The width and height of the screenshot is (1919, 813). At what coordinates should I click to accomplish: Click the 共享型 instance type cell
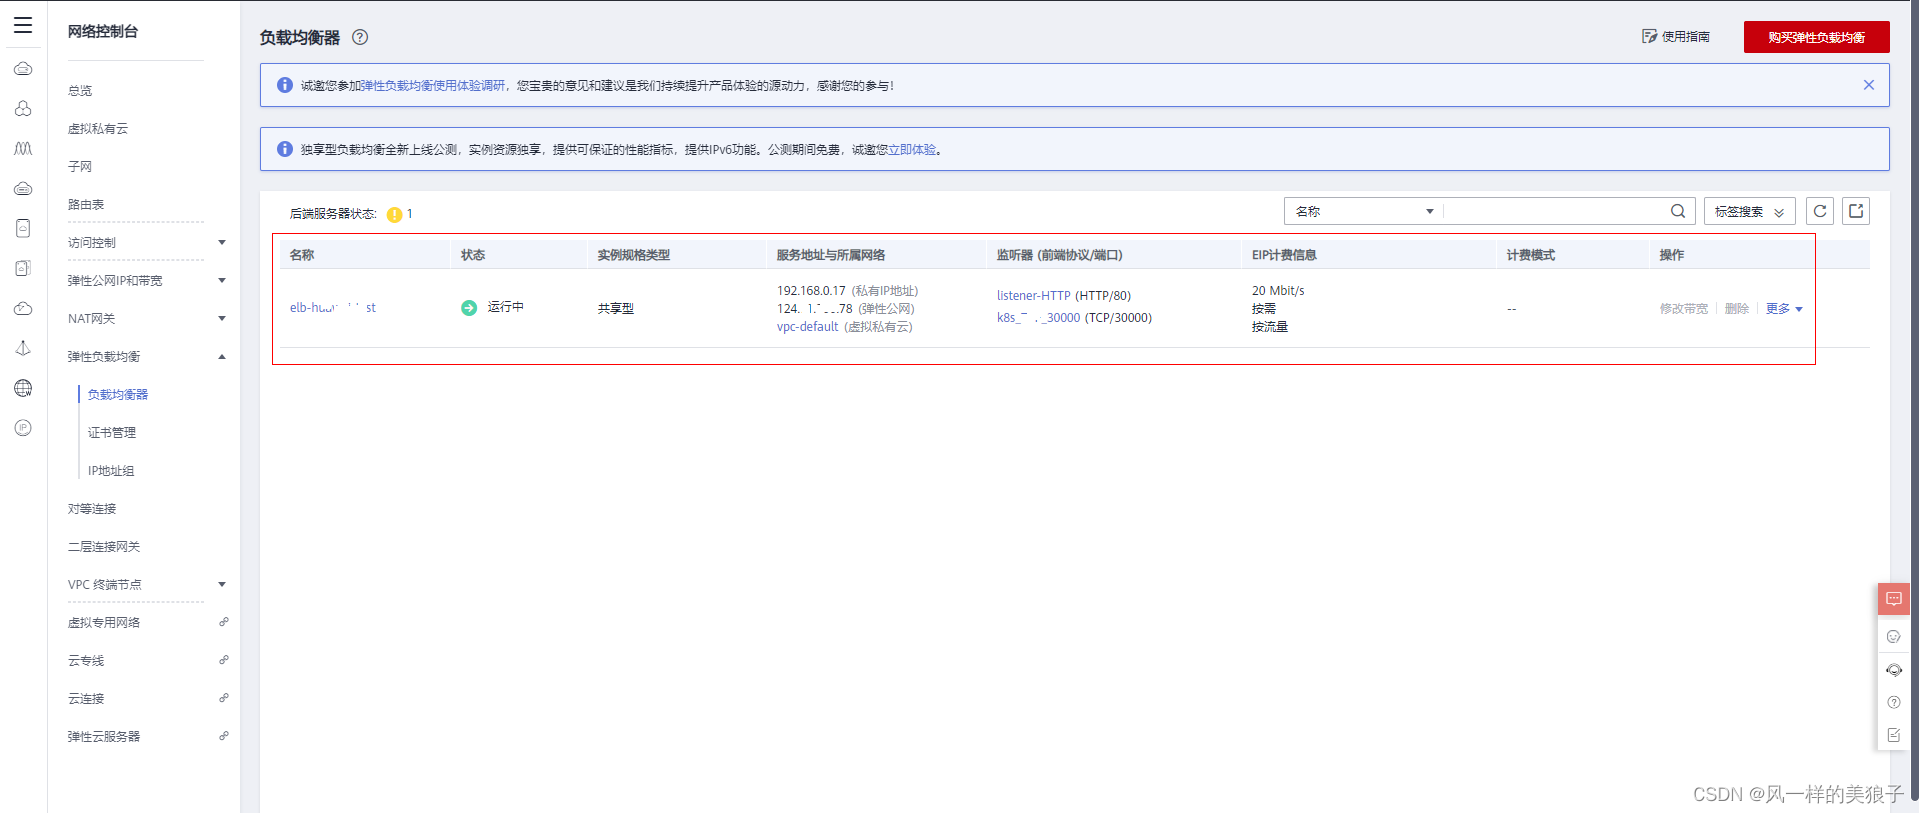point(616,309)
